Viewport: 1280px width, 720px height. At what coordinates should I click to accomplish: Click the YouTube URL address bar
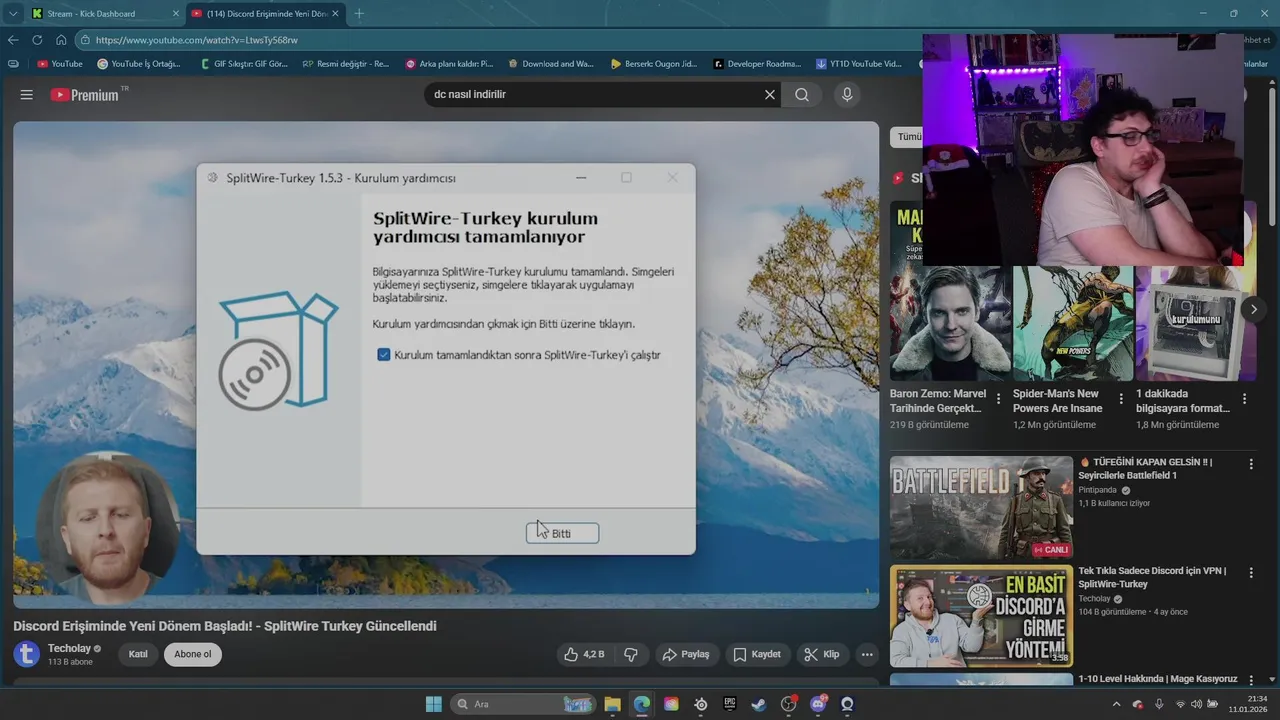[x=500, y=40]
